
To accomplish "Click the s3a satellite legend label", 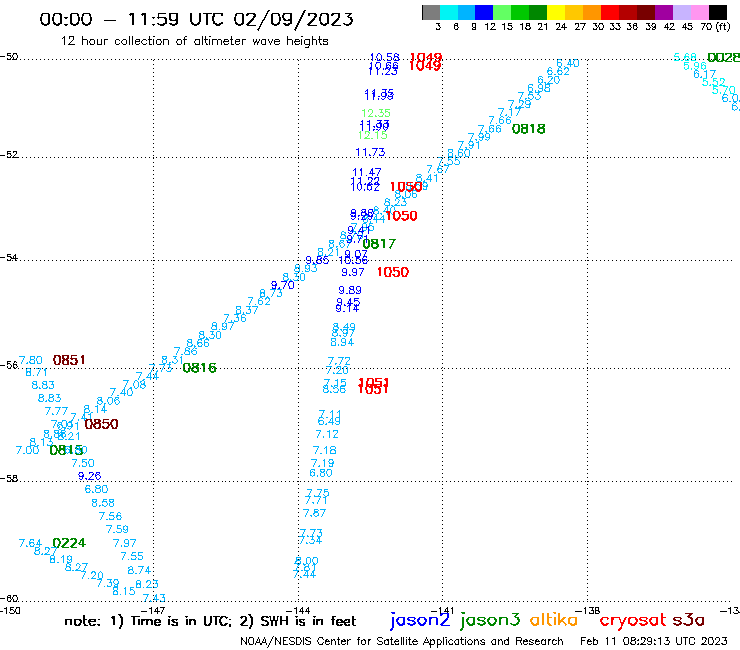I will (688, 620).
